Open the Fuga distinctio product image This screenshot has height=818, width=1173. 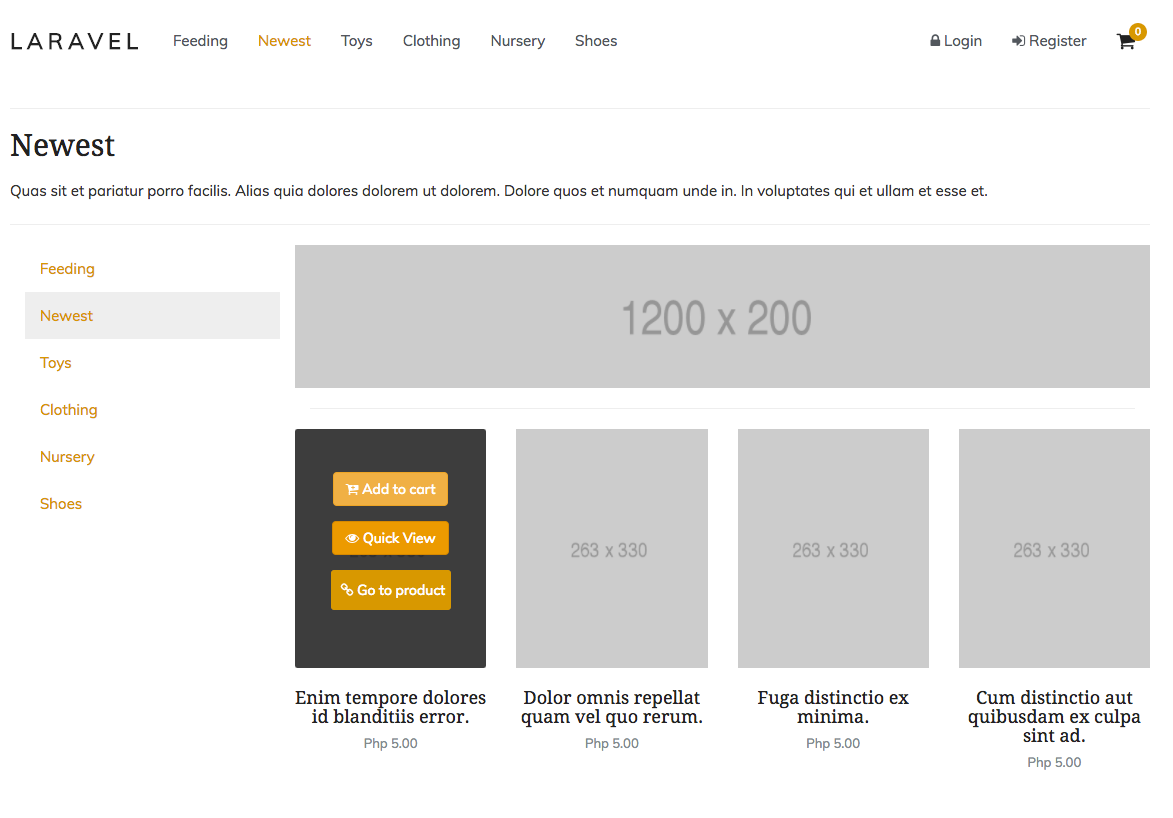point(833,549)
